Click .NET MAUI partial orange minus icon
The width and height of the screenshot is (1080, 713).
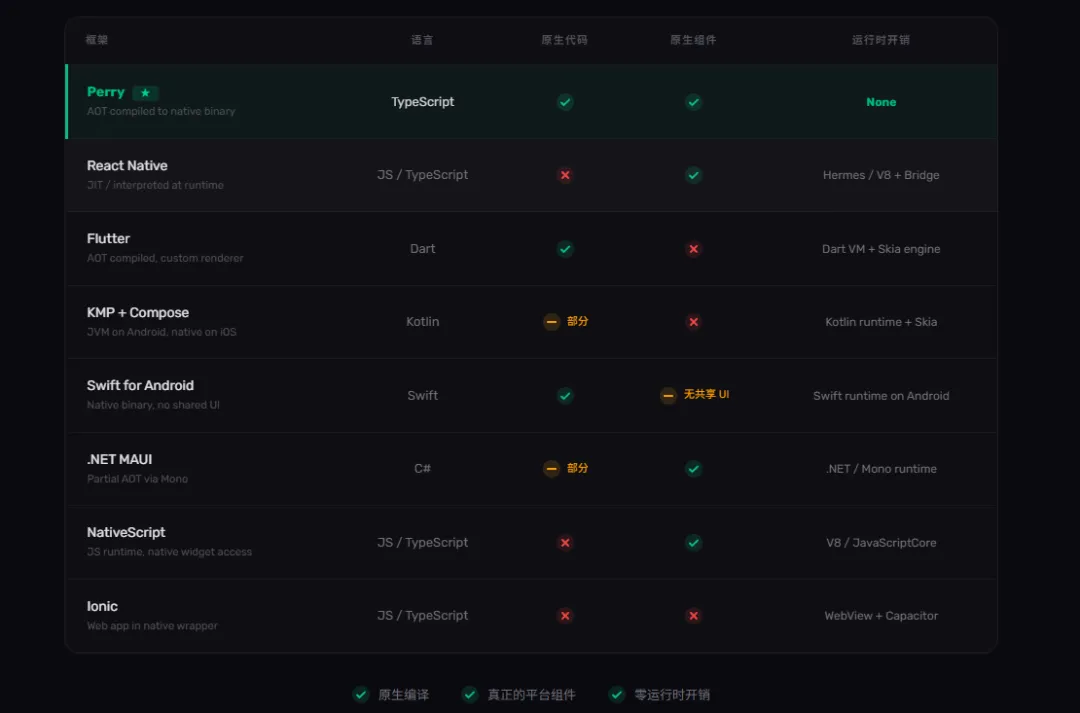(x=551, y=468)
